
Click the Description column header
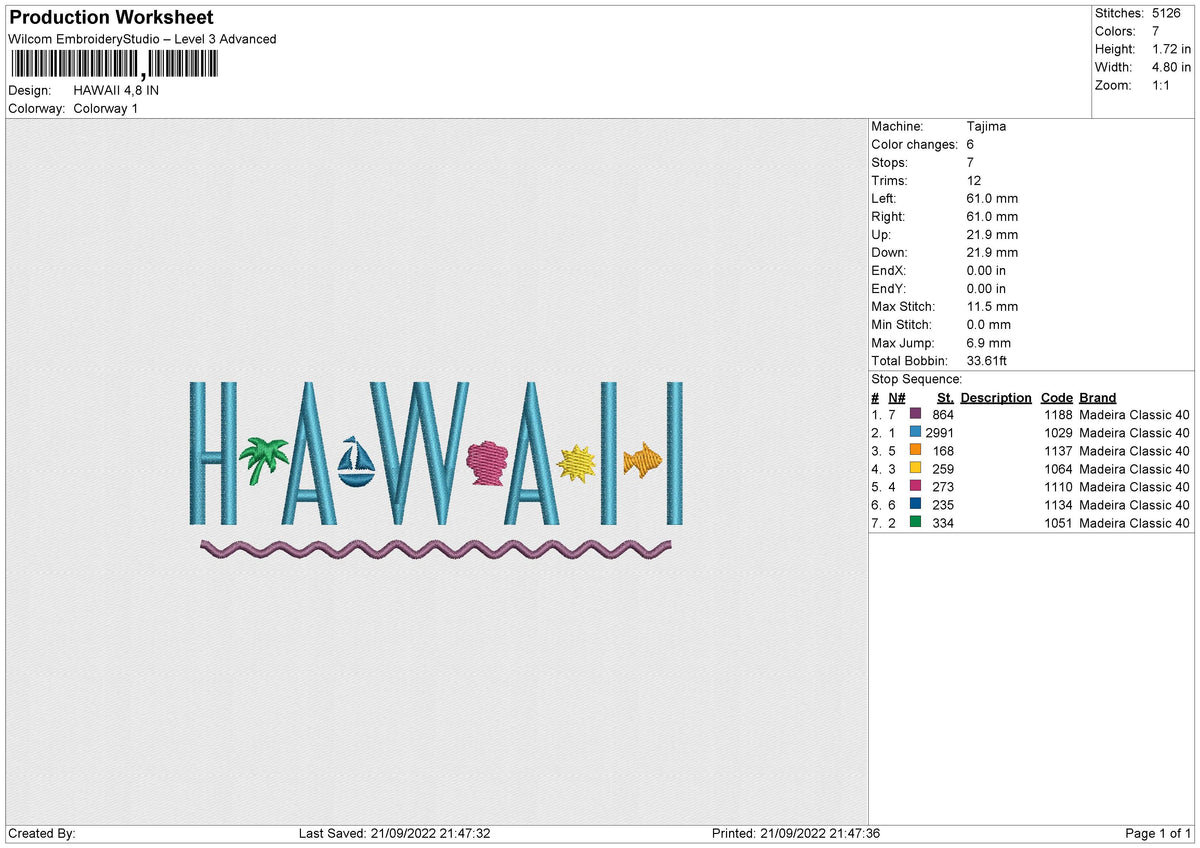coord(996,398)
